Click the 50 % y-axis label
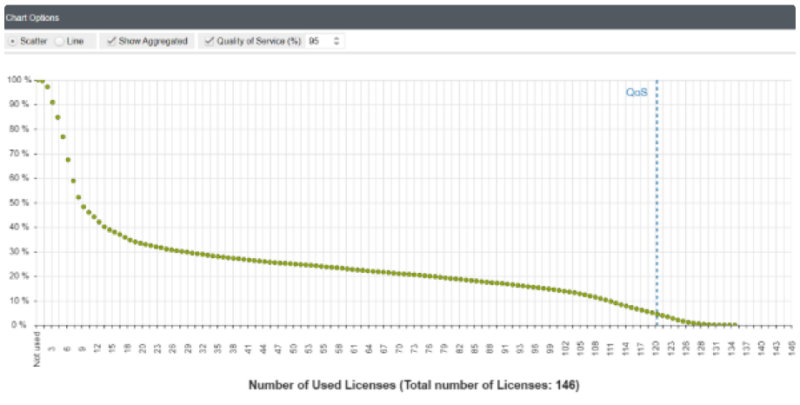 (17, 202)
